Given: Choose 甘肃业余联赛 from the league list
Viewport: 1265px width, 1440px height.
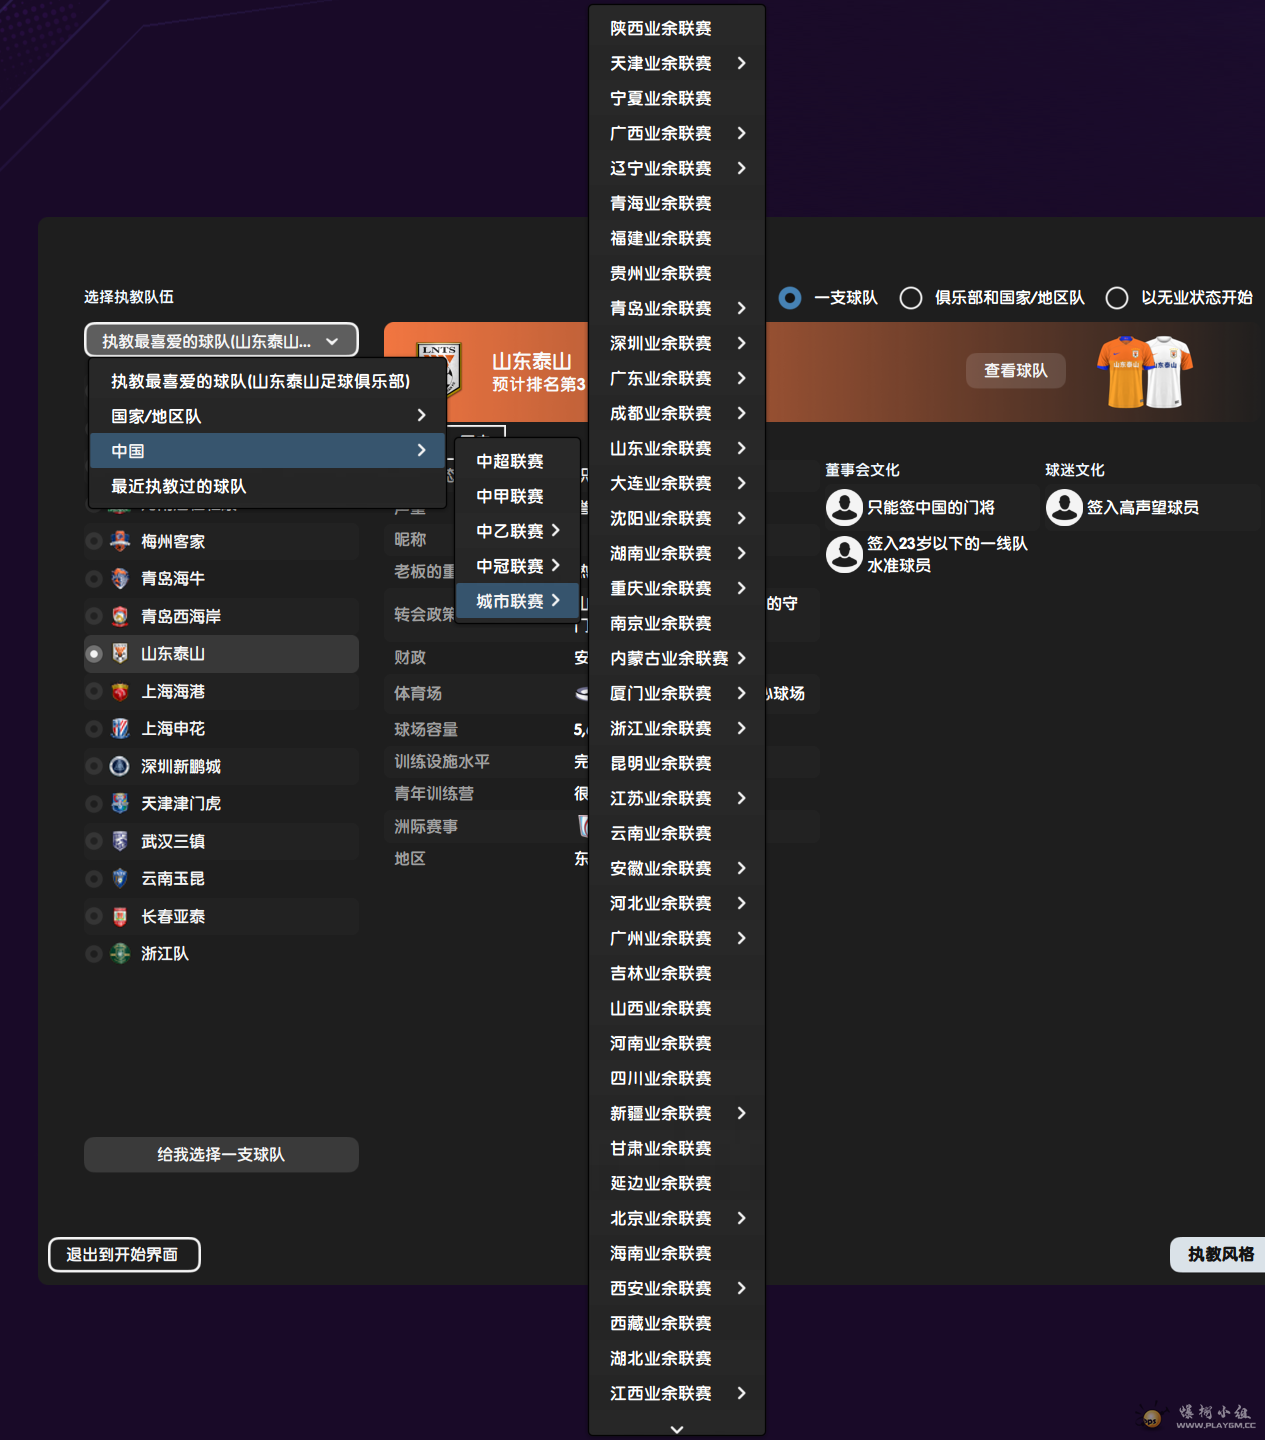Looking at the screenshot, I should click(677, 1148).
